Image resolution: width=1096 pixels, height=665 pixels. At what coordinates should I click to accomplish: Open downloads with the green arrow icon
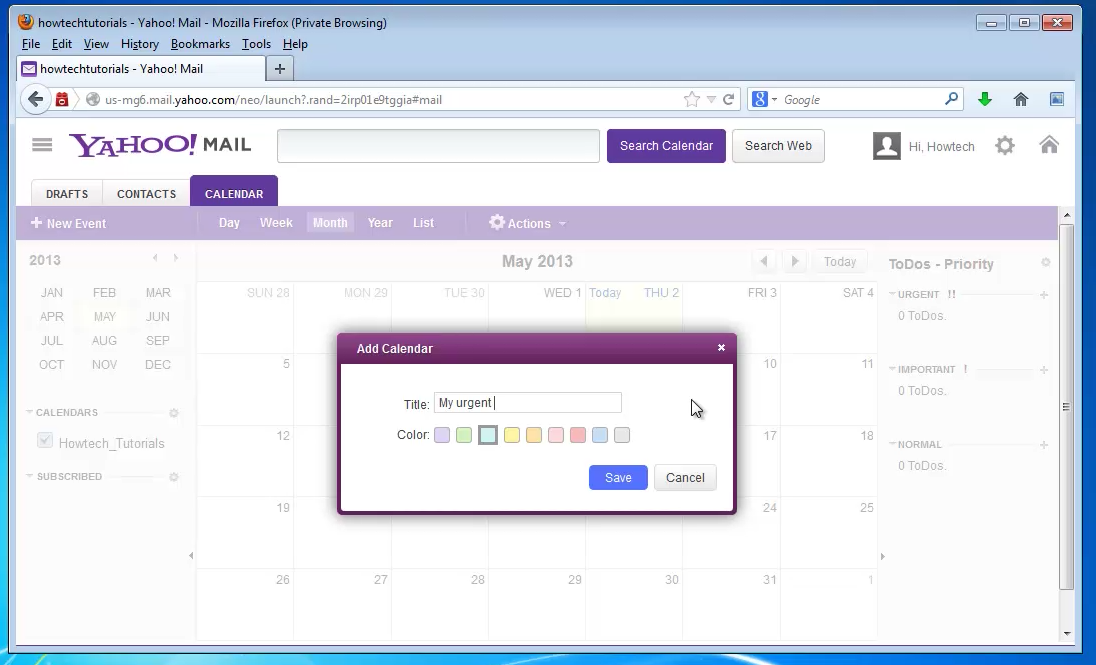(x=985, y=99)
